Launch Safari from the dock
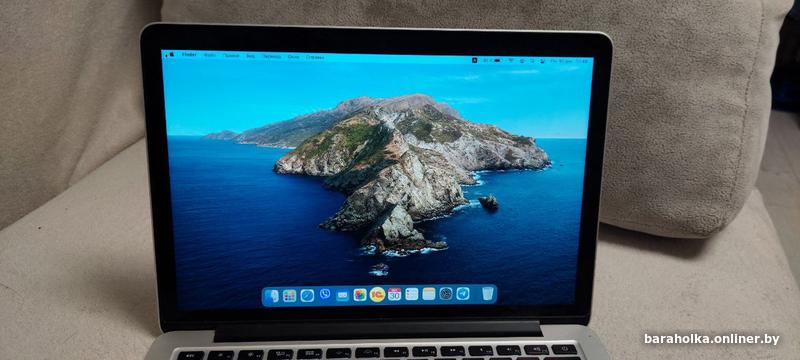Screen dimensions: 800x360 (x=307, y=295)
